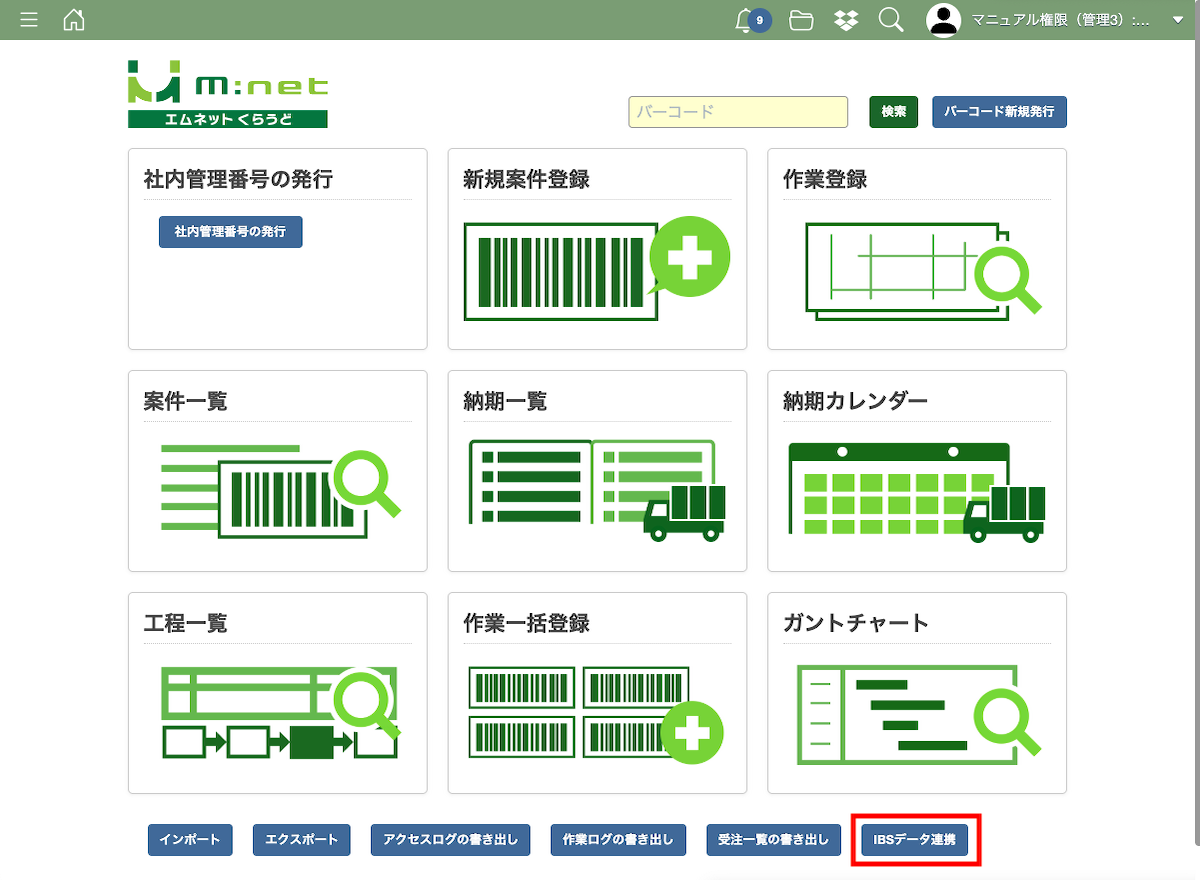Open ガントチャート chart icon
The height and width of the screenshot is (880, 1200).
click(916, 713)
